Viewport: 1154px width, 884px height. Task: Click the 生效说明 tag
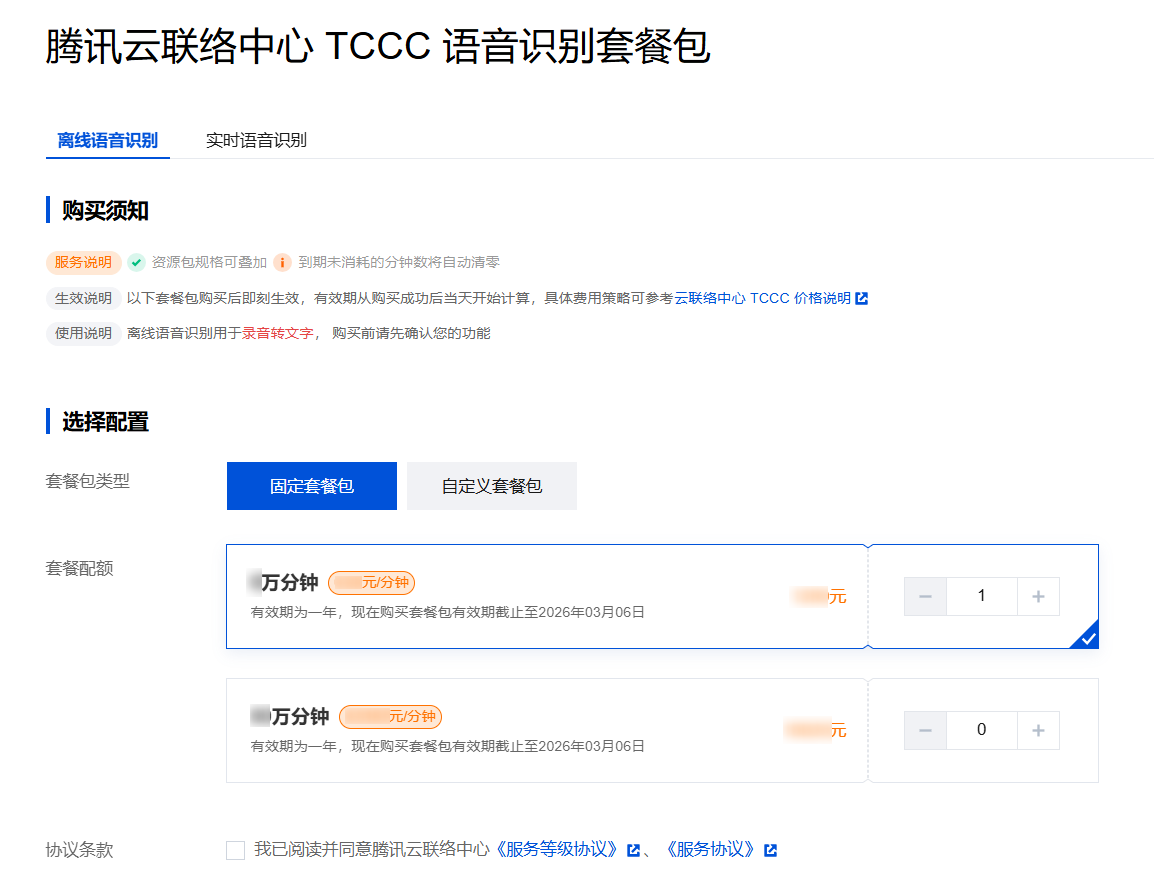[83, 298]
